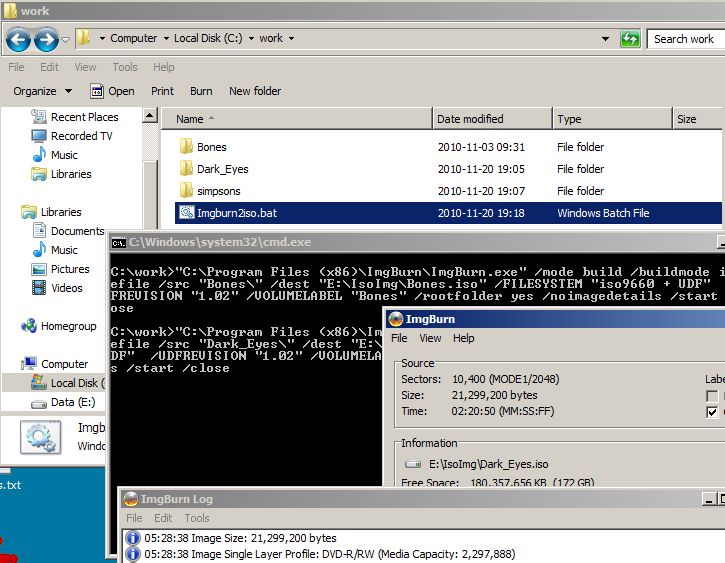Click info icon beside Single Layer Profile entry
This screenshot has height=563, width=725.
[x=133, y=554]
